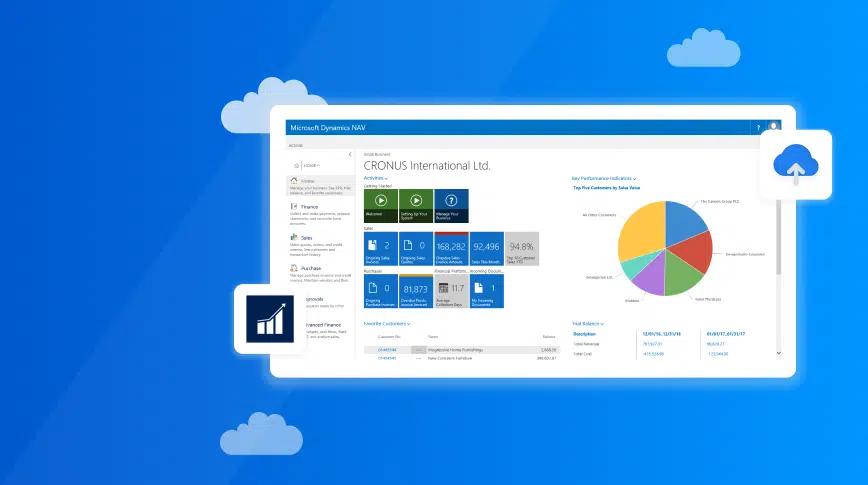Click the Total Cost row label
Image resolution: width=868 pixels, height=485 pixels.
tap(583, 354)
